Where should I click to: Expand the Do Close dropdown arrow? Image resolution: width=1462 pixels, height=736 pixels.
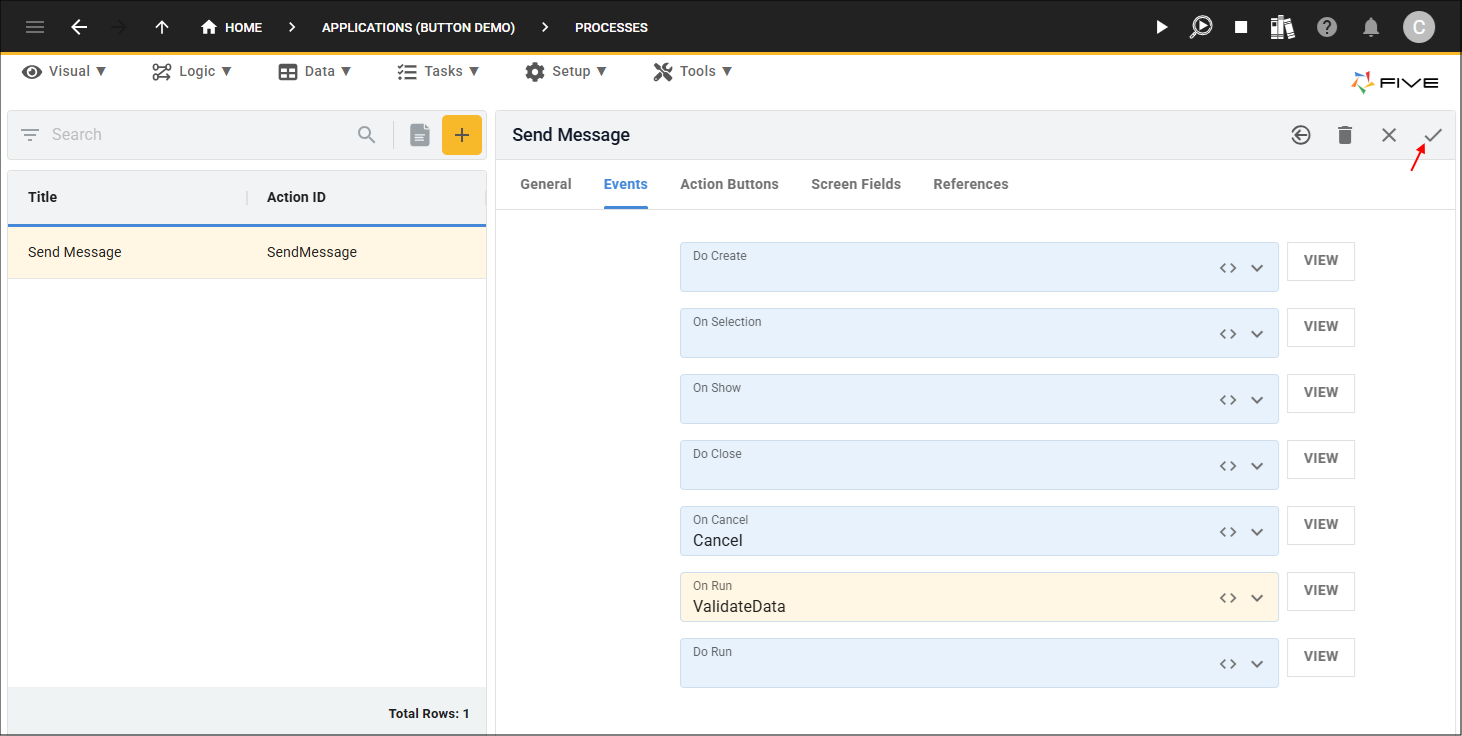[1257, 466]
